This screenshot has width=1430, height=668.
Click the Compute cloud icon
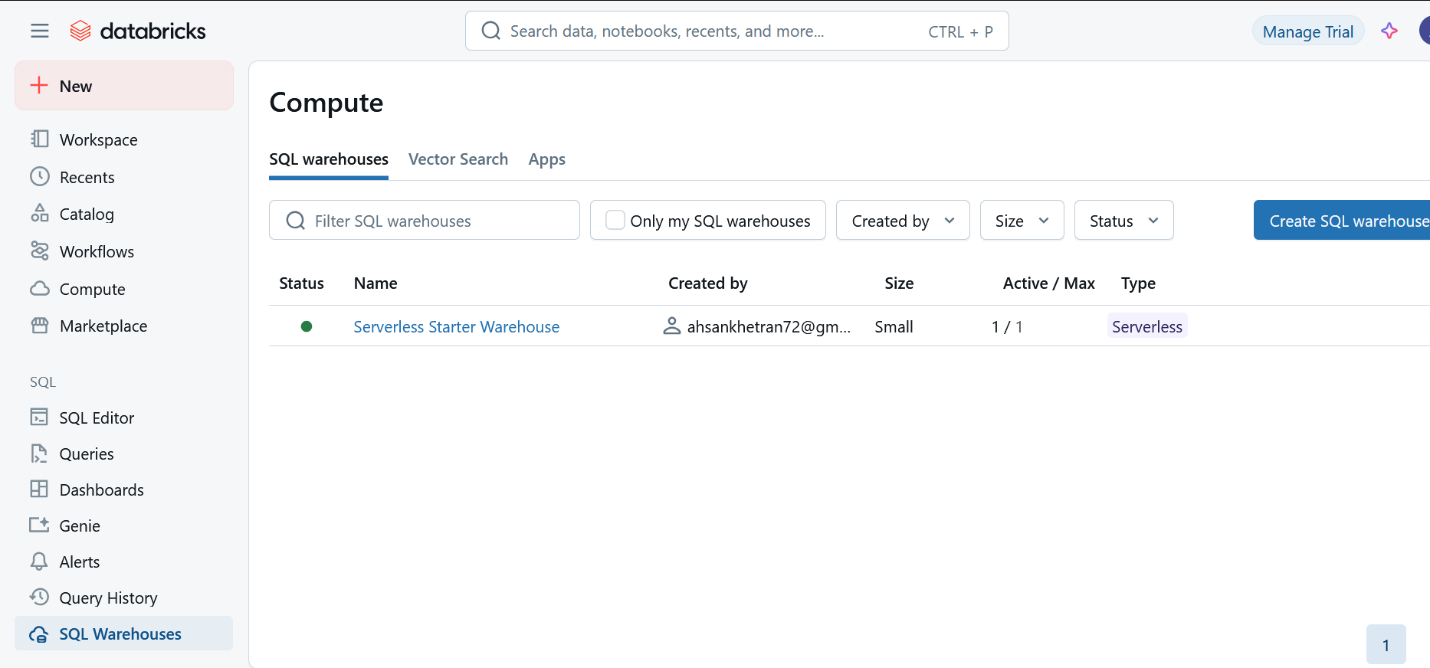click(x=40, y=289)
